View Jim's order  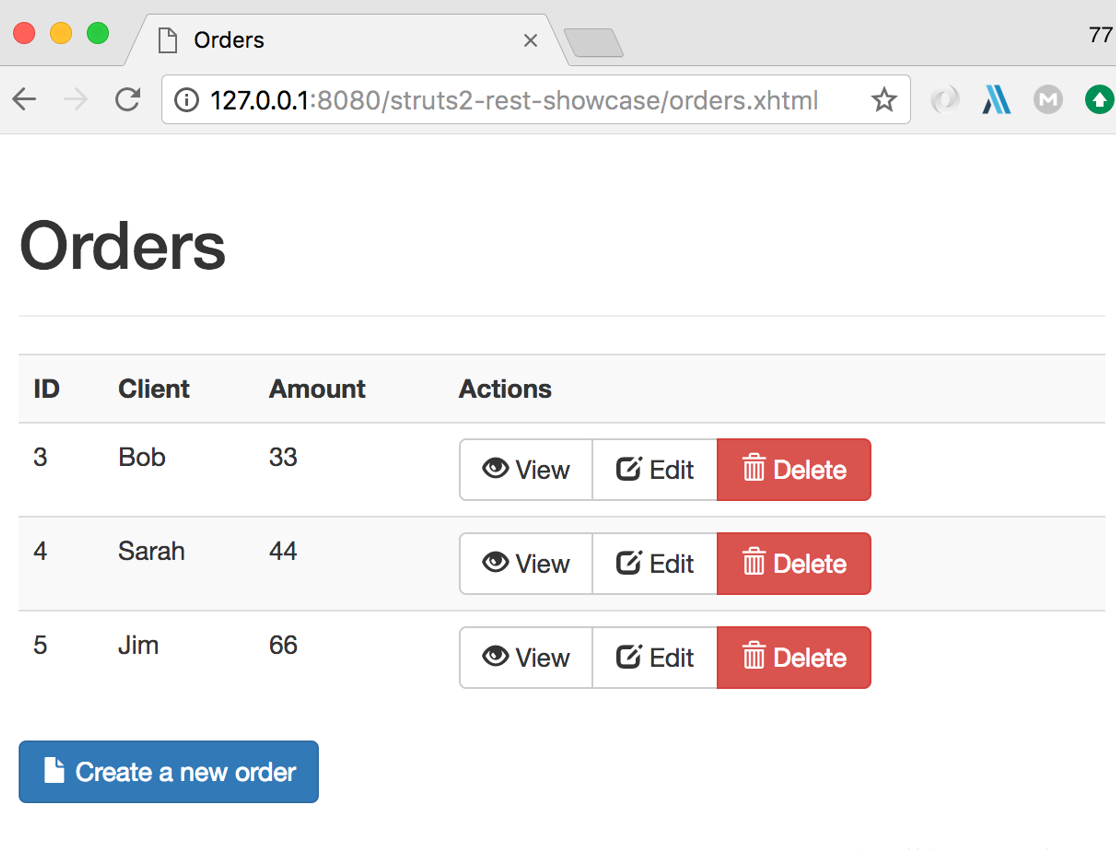point(526,658)
